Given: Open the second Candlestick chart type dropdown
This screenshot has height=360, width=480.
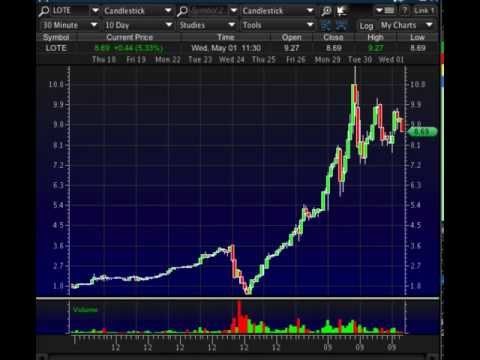Looking at the screenshot, I should click(x=310, y=11).
